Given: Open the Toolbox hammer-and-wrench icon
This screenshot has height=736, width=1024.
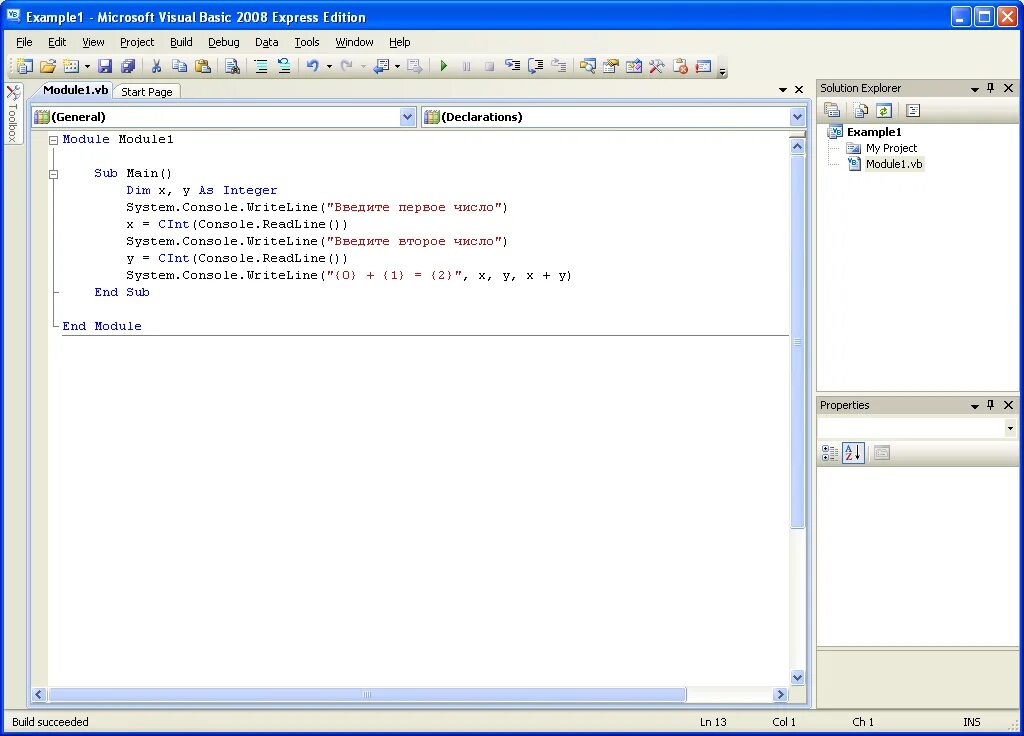Looking at the screenshot, I should click(656, 66).
